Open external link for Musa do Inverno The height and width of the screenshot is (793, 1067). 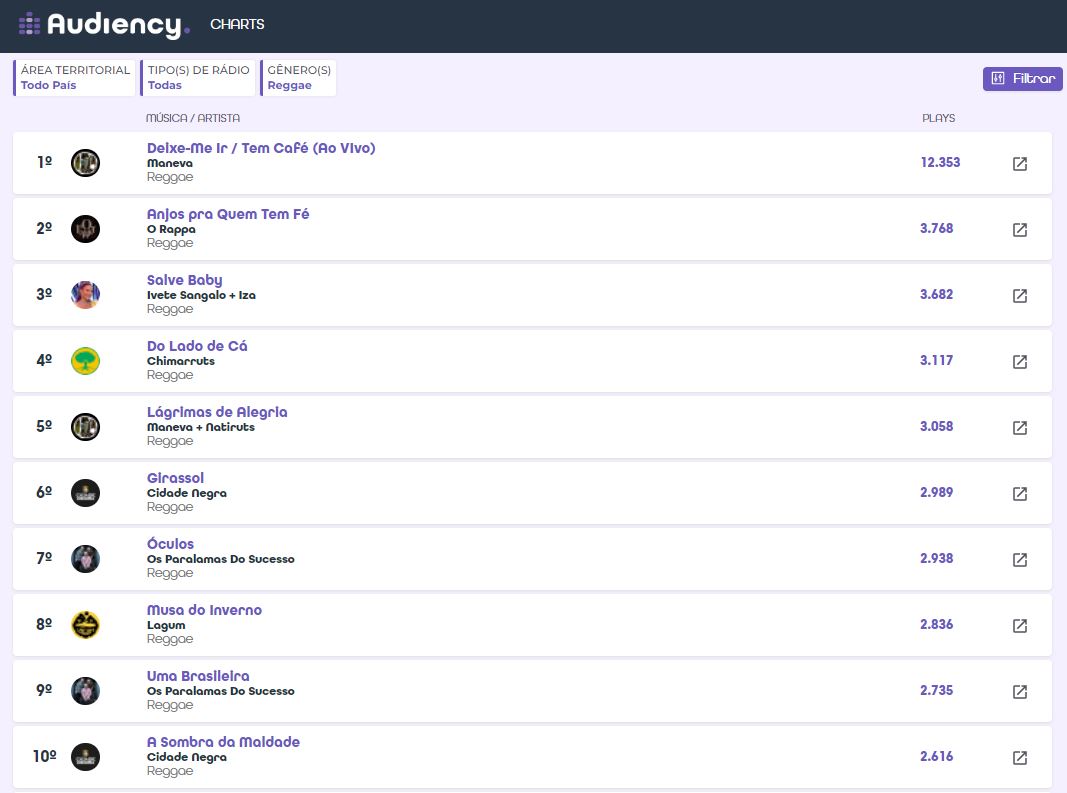pyautogui.click(x=1019, y=626)
